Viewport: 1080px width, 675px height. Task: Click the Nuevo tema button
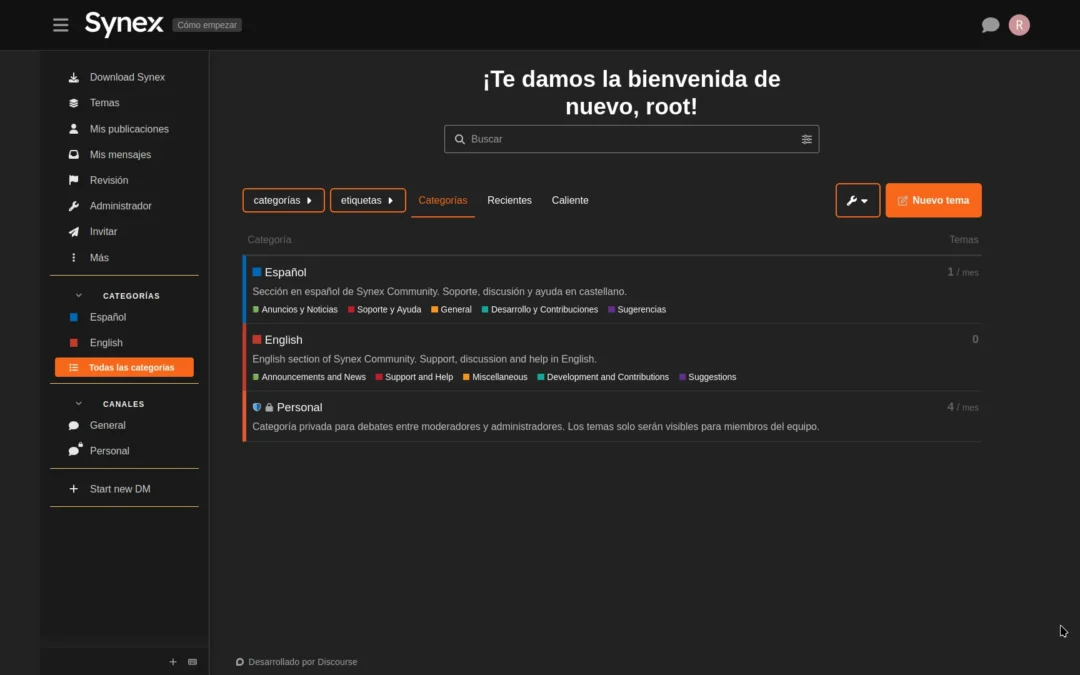(x=933, y=200)
